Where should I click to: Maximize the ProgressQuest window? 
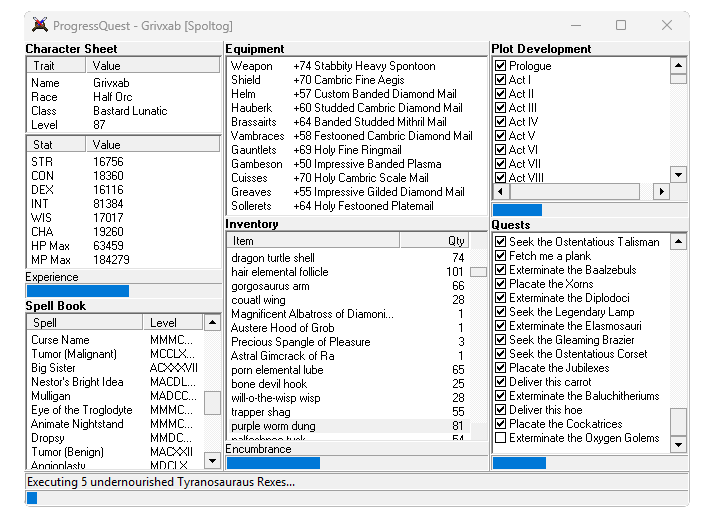point(621,25)
